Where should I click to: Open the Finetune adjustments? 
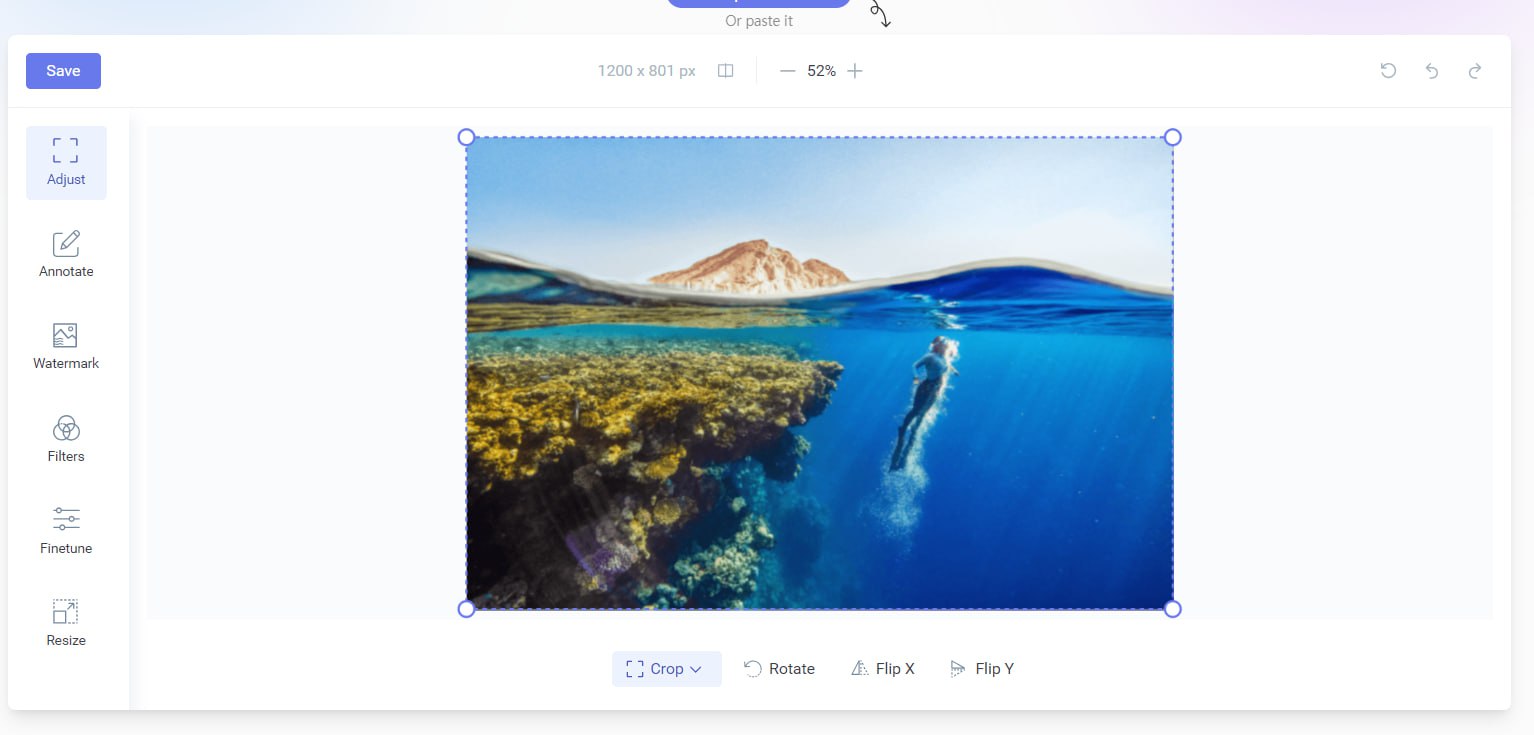click(66, 532)
